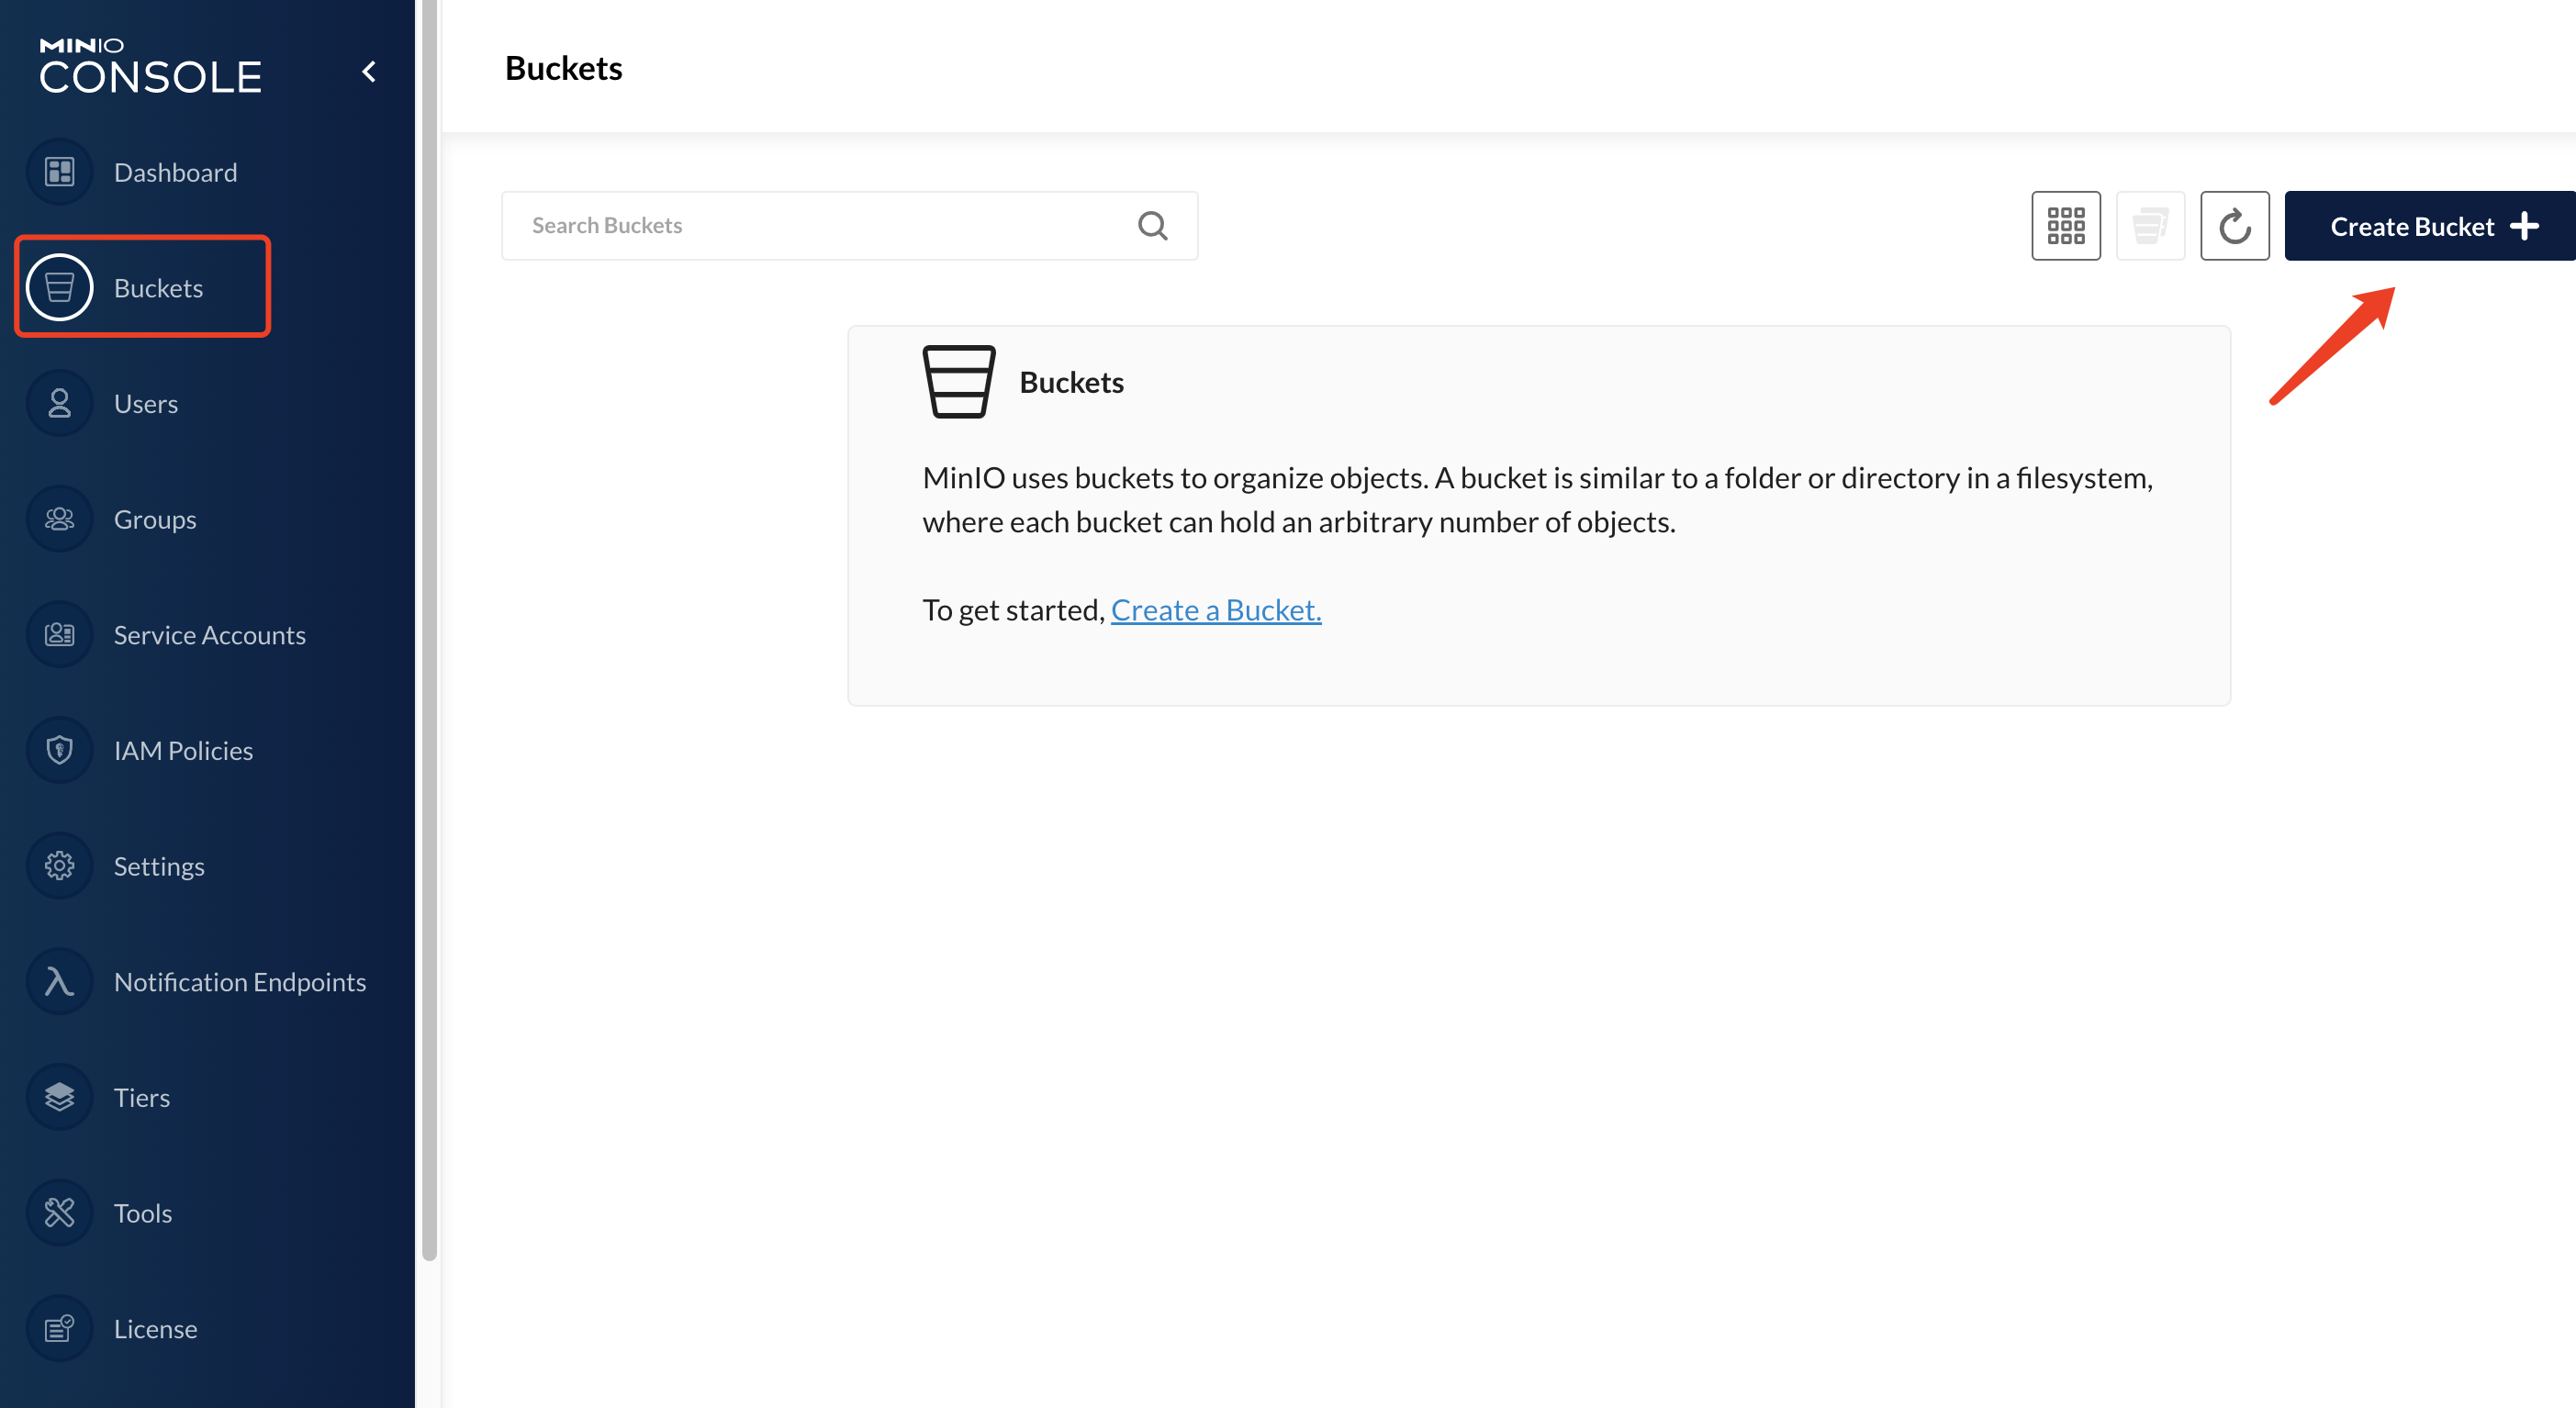Click the disabled multi-bucket select icon

(x=2150, y=226)
